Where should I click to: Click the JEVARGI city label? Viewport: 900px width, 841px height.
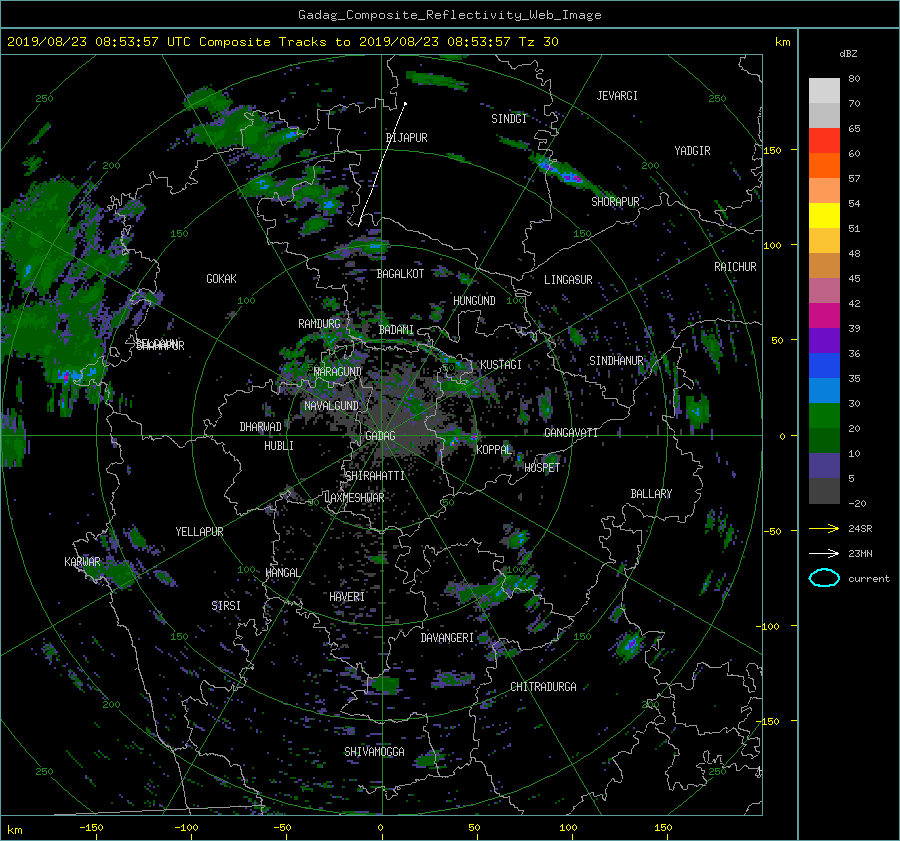click(x=617, y=96)
